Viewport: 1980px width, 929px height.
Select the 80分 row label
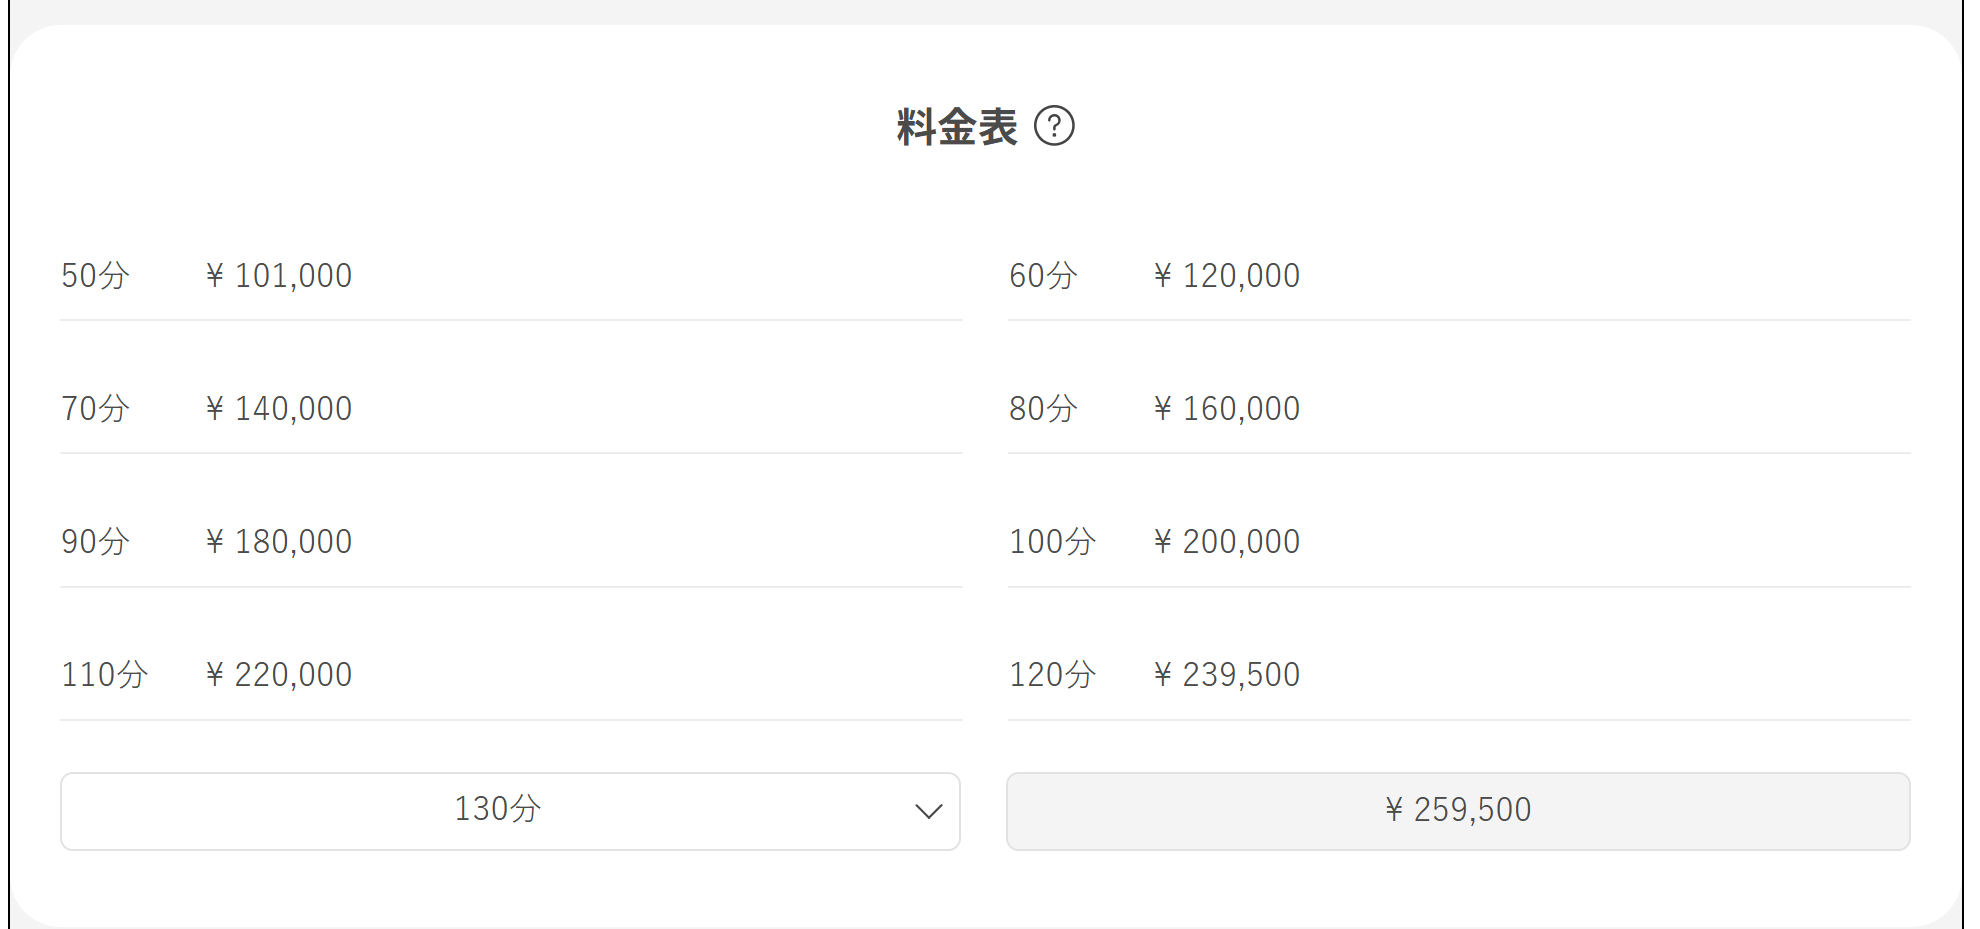1043,409
